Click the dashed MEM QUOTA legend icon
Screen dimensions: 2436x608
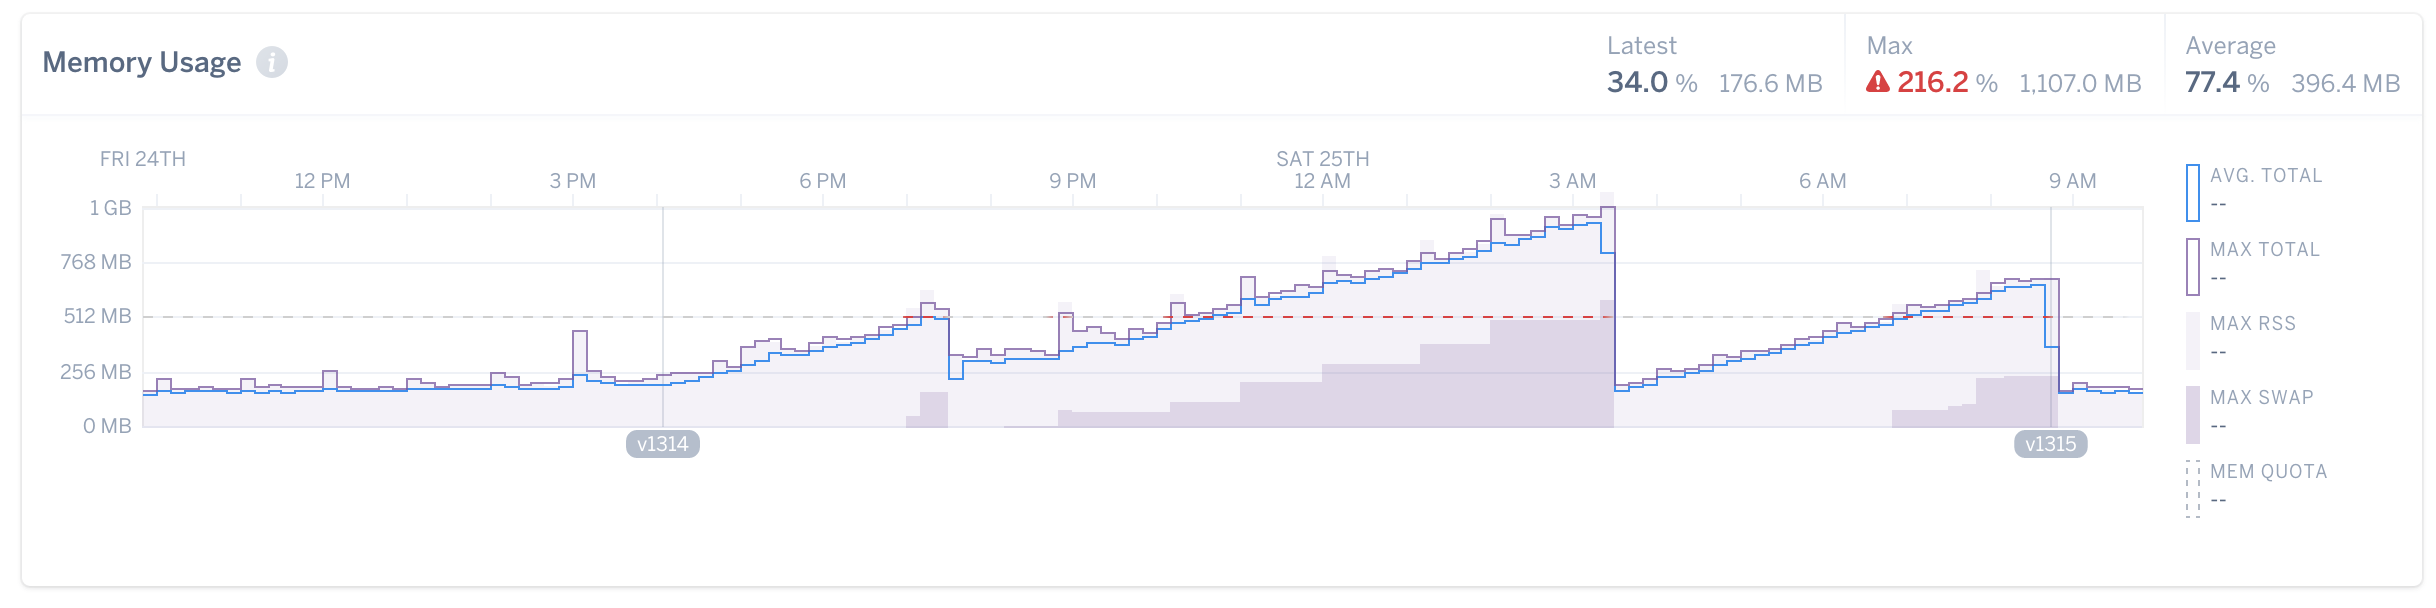point(2193,488)
